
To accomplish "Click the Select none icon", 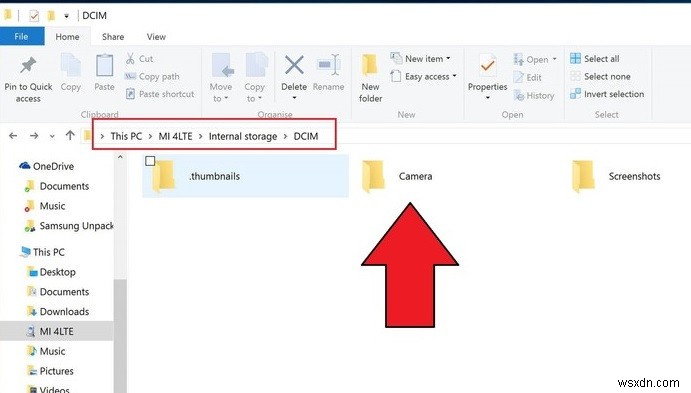I will [575, 76].
